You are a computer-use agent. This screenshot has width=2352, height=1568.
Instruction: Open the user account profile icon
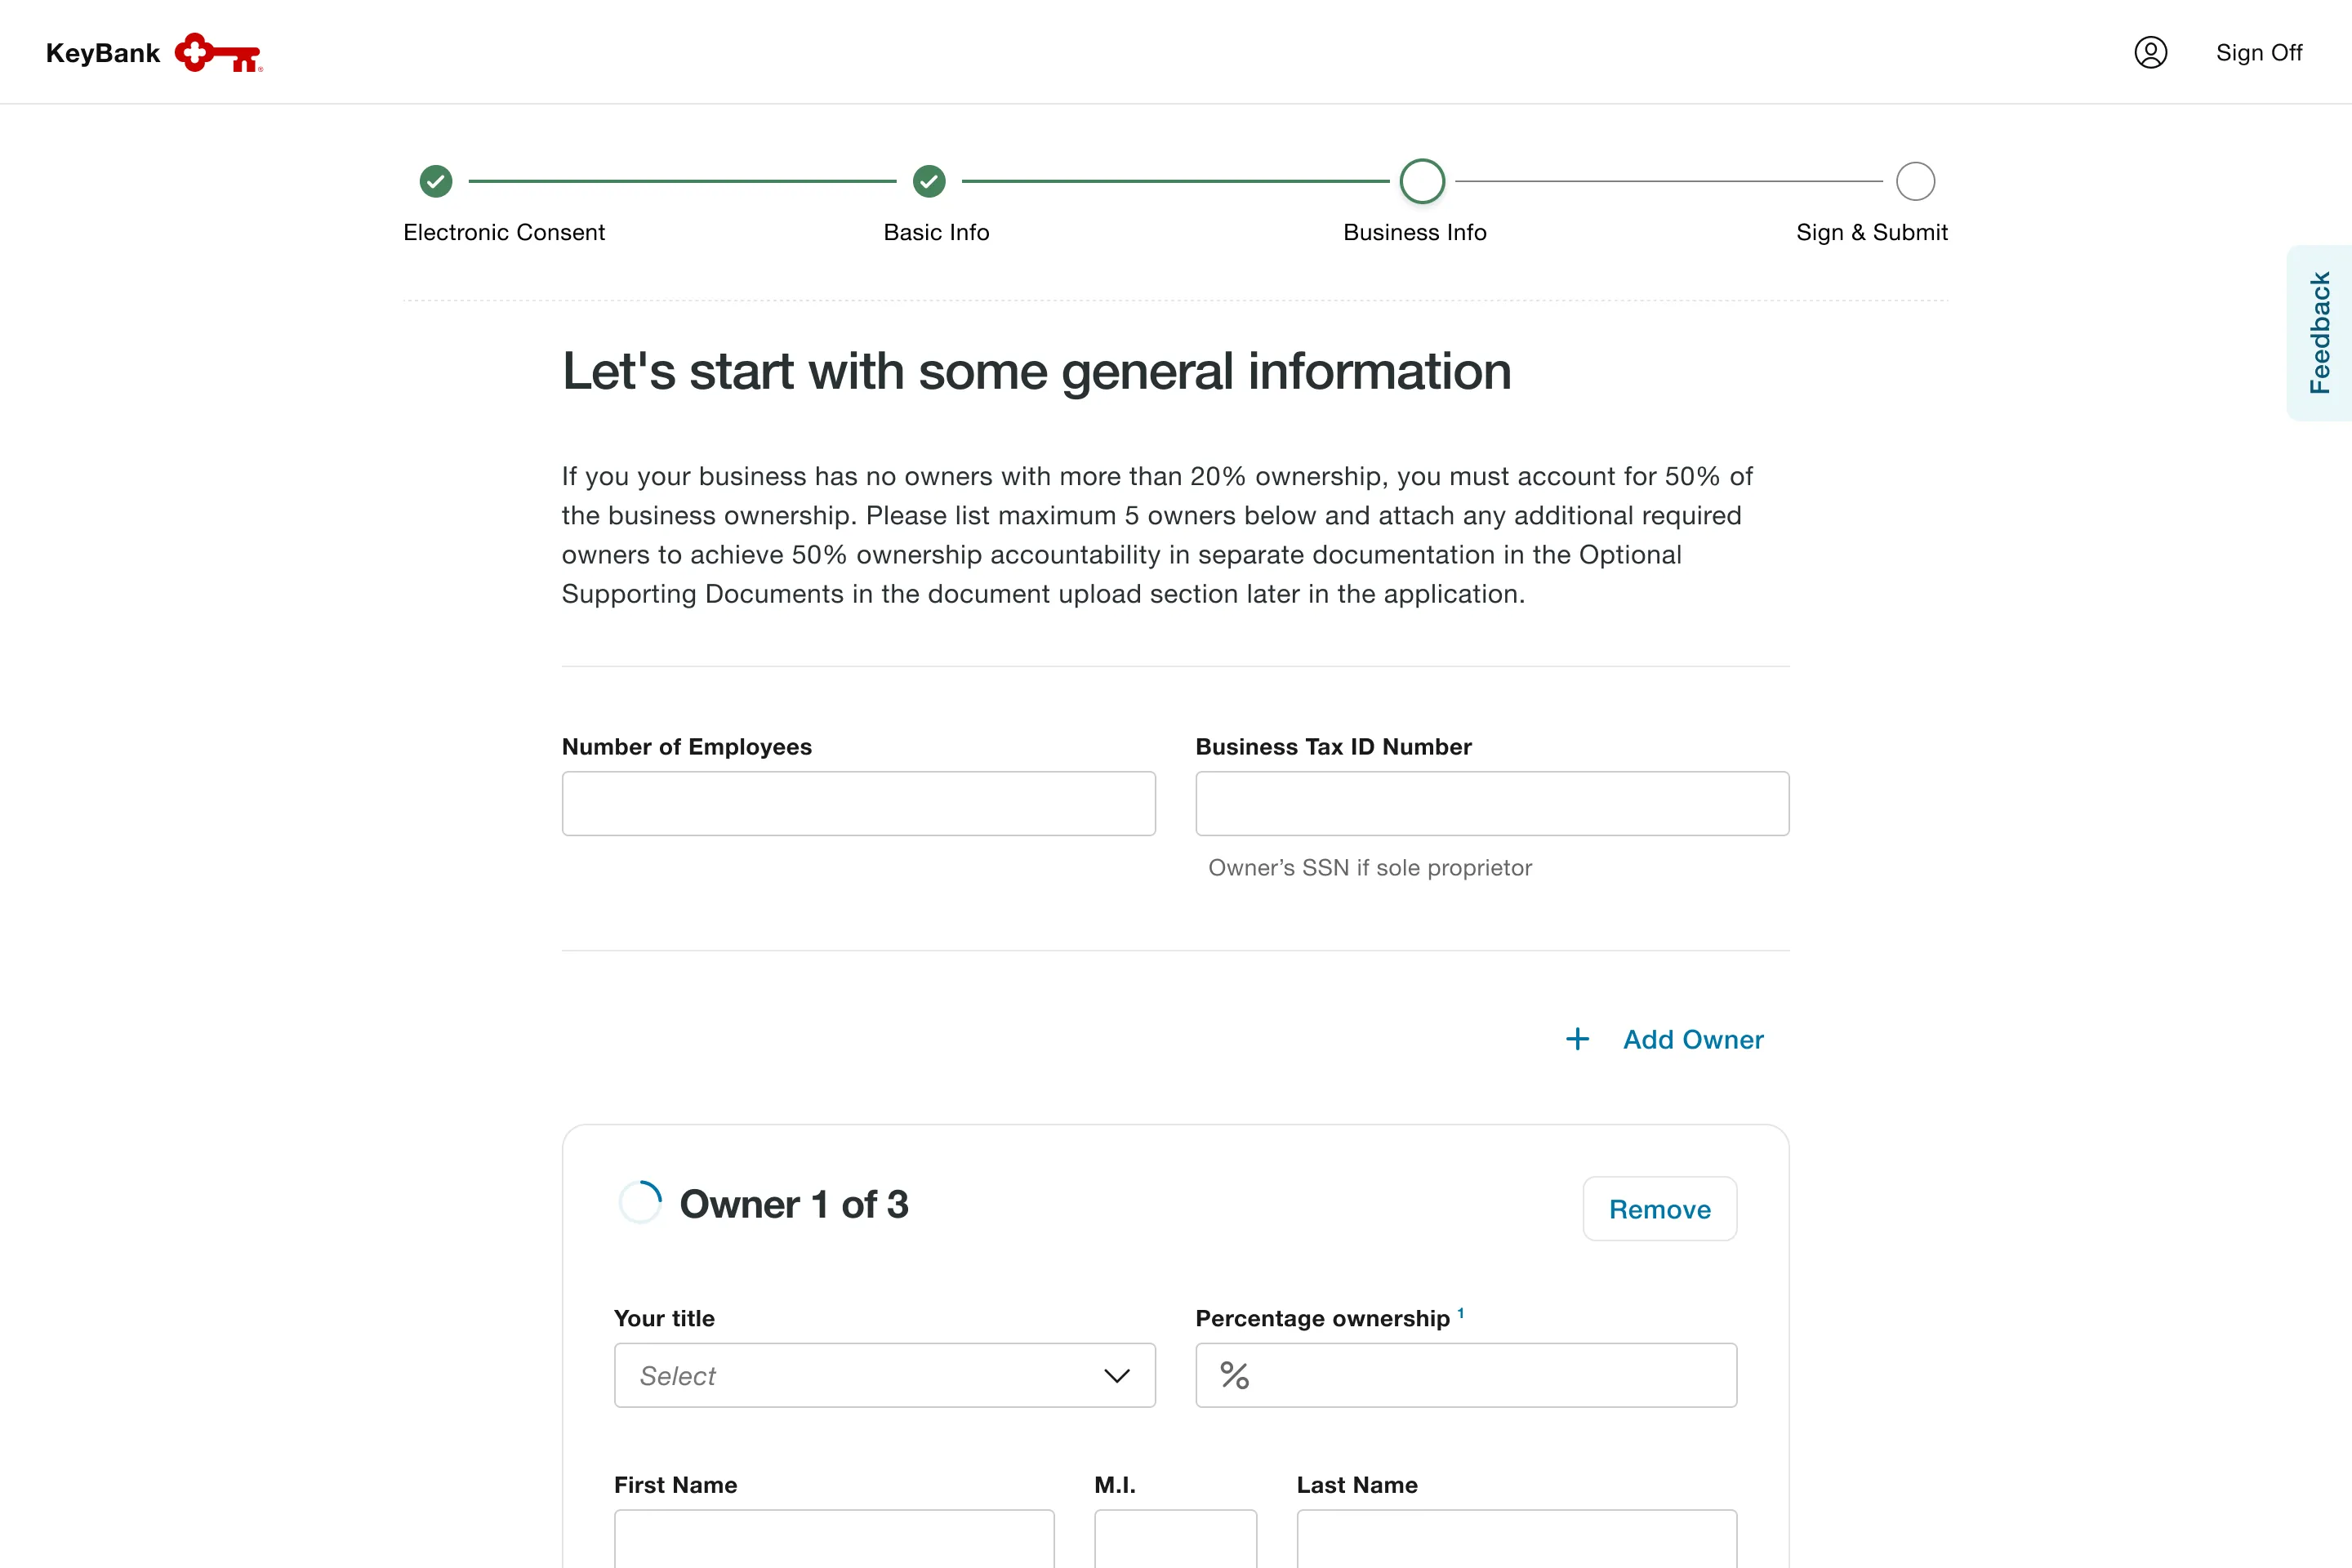point(2152,52)
